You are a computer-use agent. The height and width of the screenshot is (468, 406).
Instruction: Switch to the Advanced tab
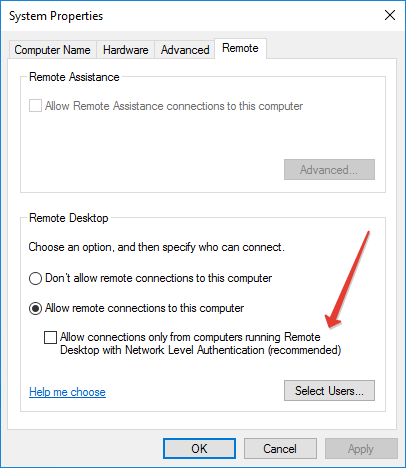(185, 50)
